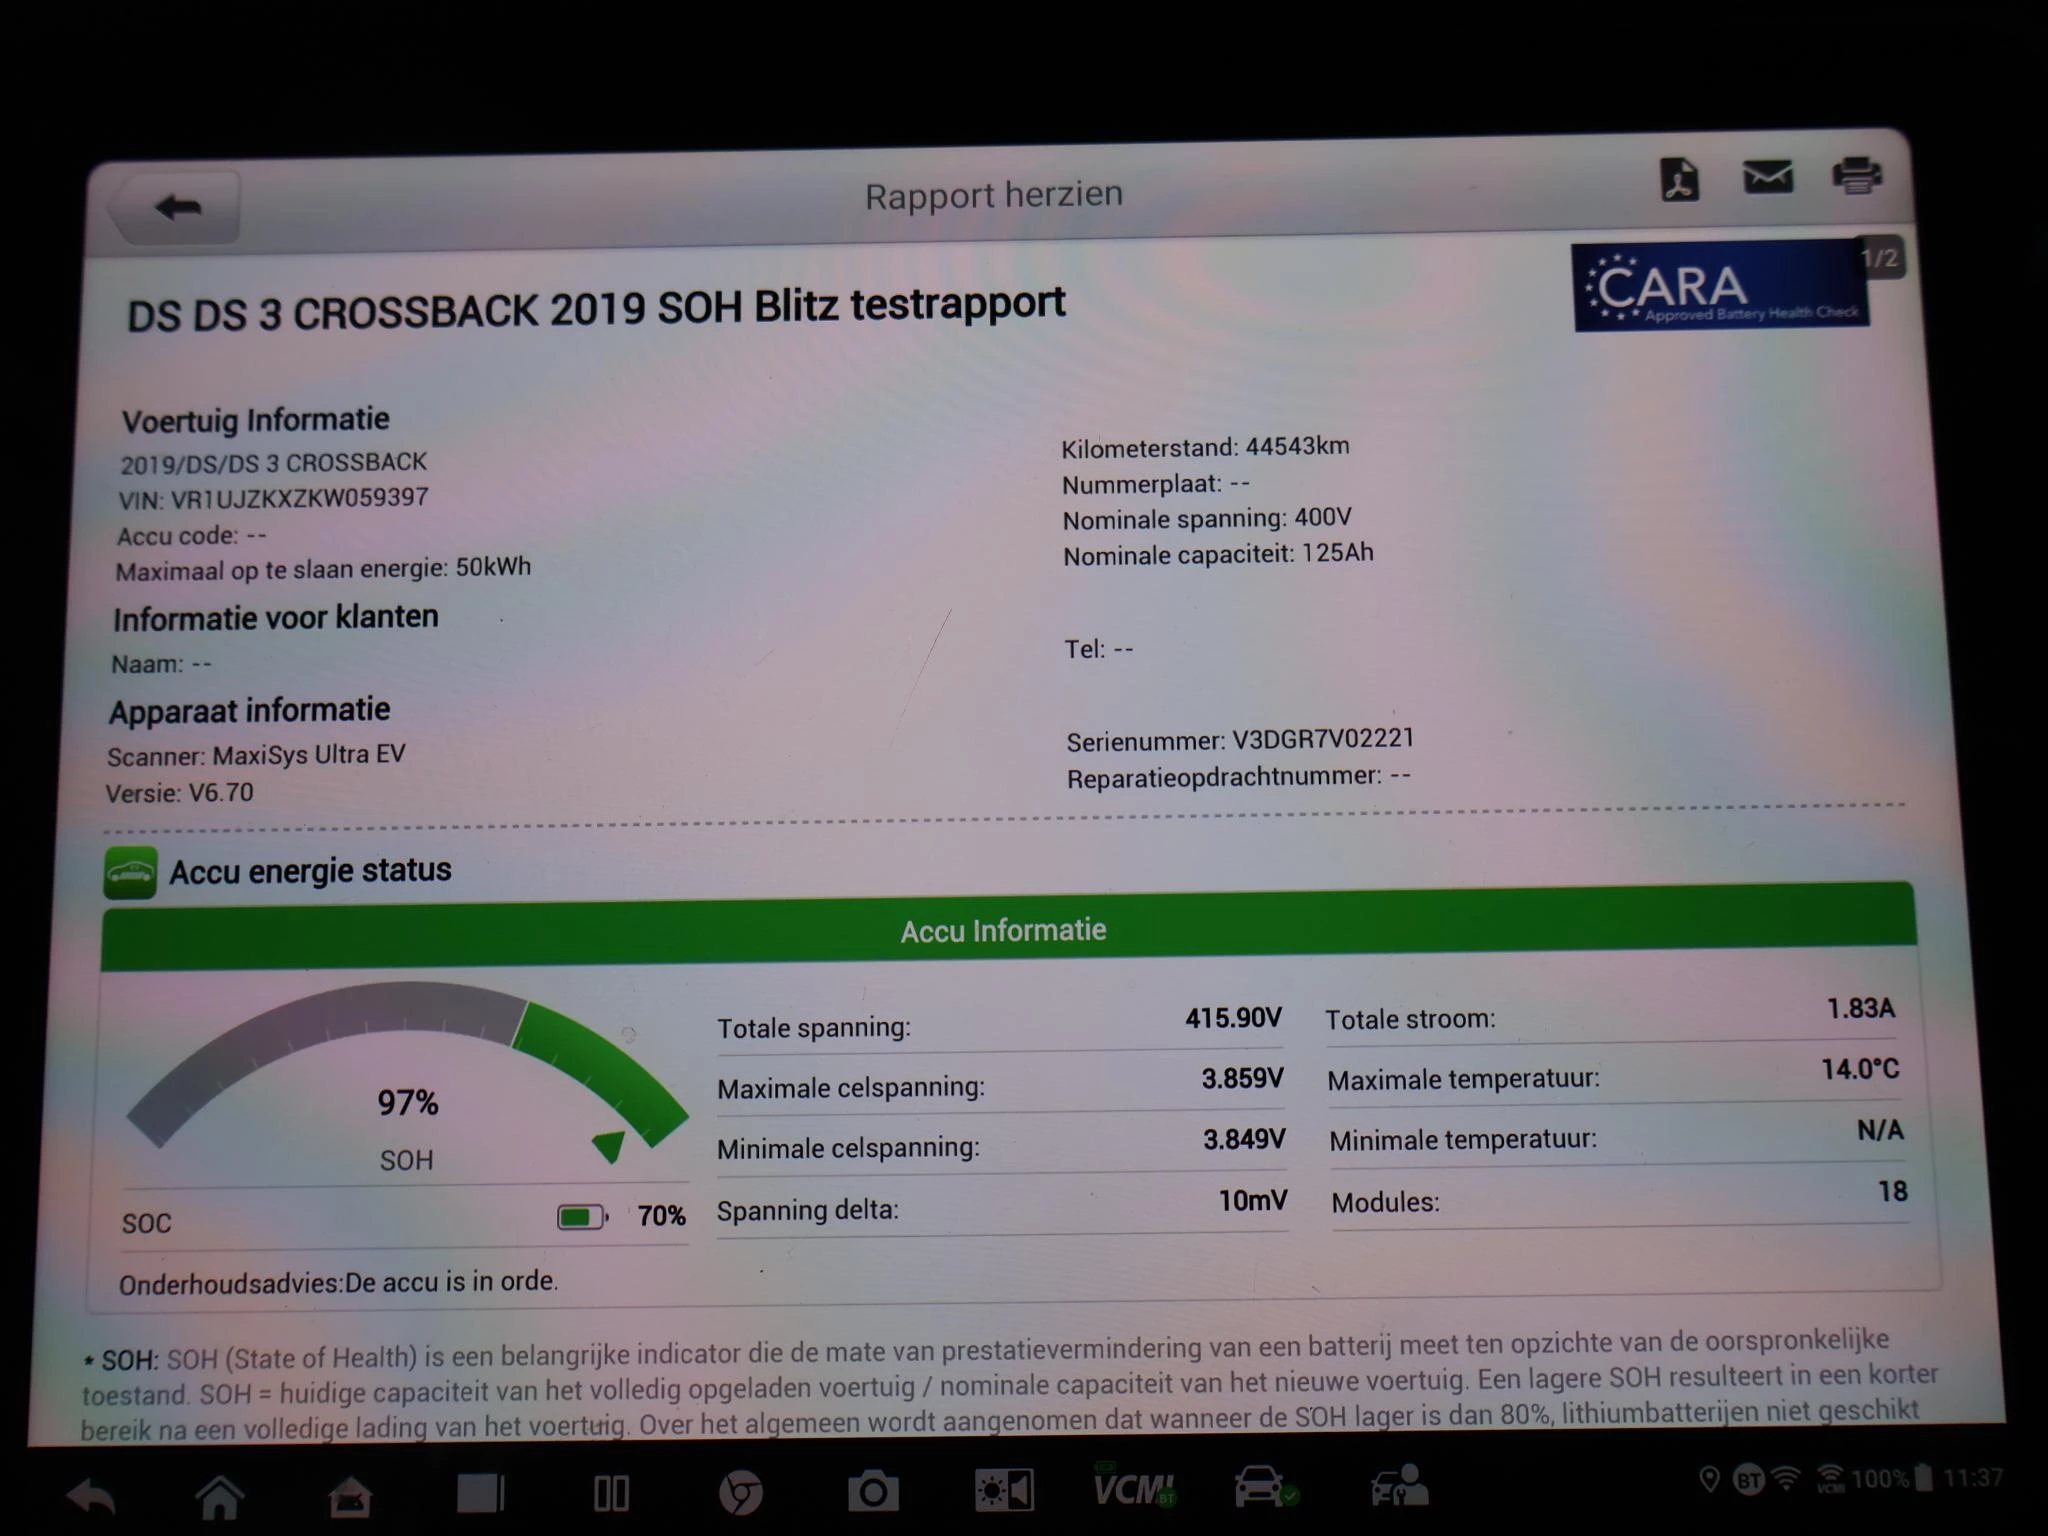Export the report as PDF
The image size is (2048, 1536).
(x=1680, y=181)
